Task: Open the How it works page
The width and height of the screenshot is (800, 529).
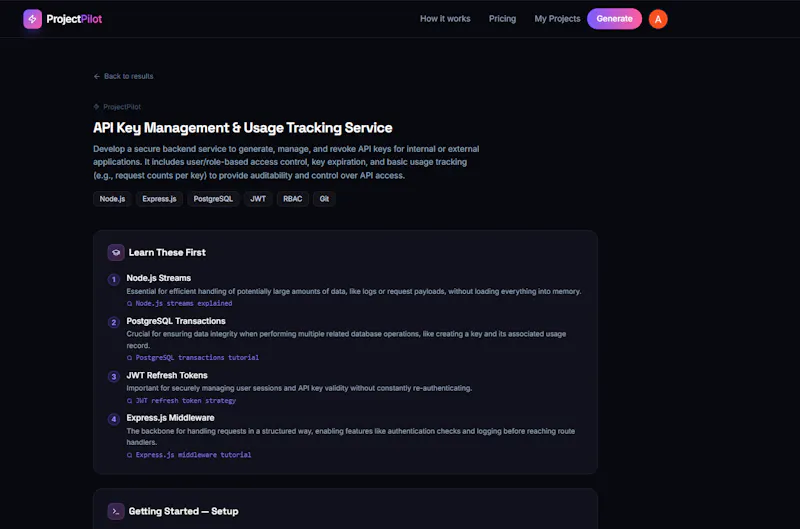Action: coord(445,19)
